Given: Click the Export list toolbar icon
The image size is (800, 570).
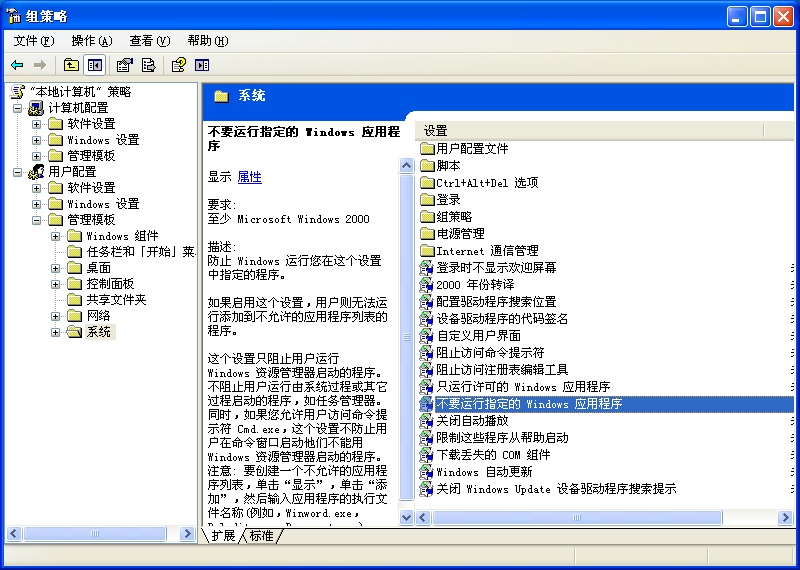Looking at the screenshot, I should (x=148, y=65).
